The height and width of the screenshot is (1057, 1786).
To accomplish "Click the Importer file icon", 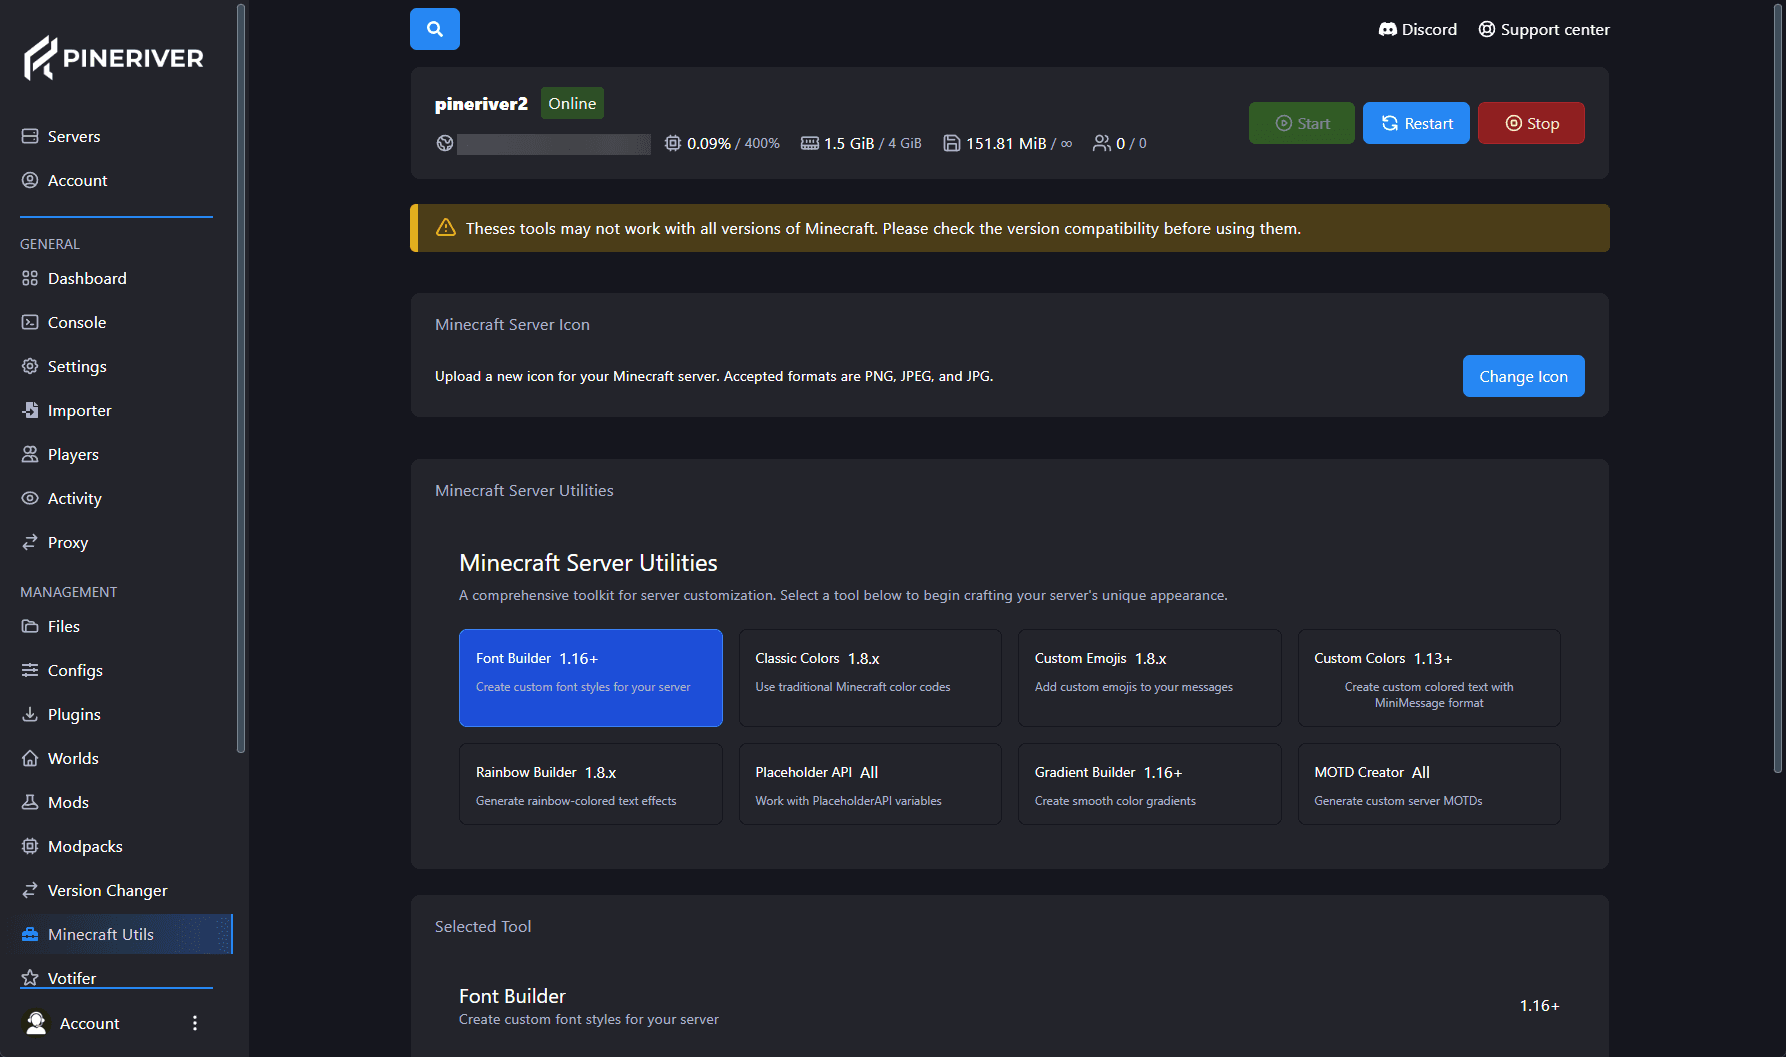I will [30, 410].
